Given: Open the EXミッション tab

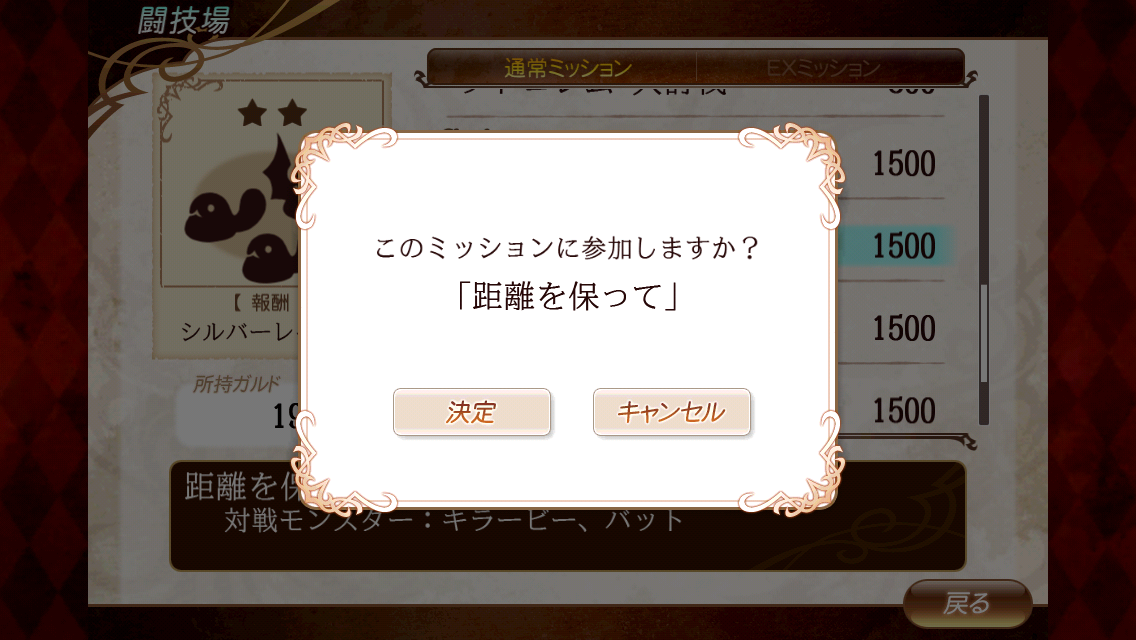Looking at the screenshot, I should [824, 68].
